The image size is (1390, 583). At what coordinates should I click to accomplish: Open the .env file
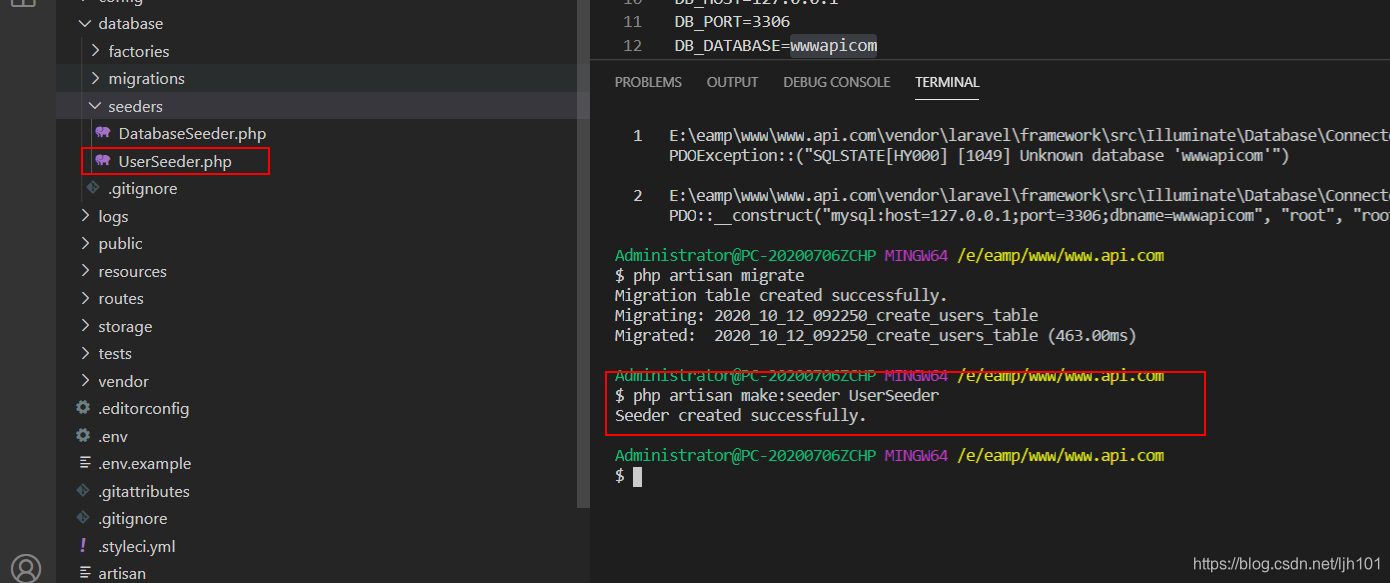pyautogui.click(x=113, y=436)
